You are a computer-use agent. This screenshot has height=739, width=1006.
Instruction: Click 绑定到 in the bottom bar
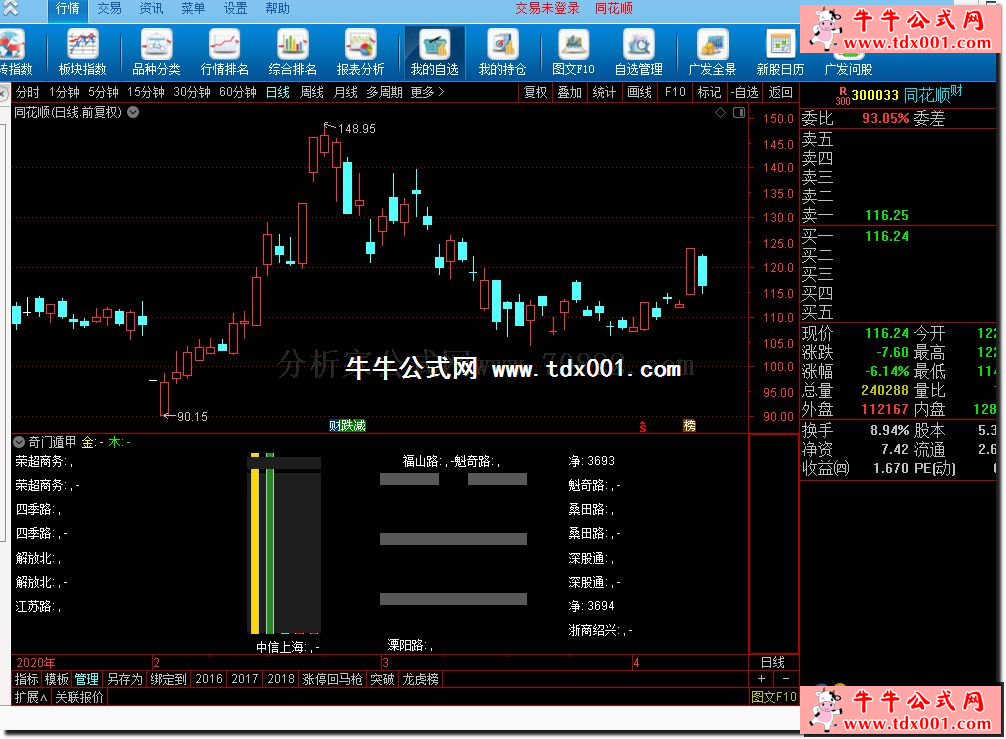(168, 679)
